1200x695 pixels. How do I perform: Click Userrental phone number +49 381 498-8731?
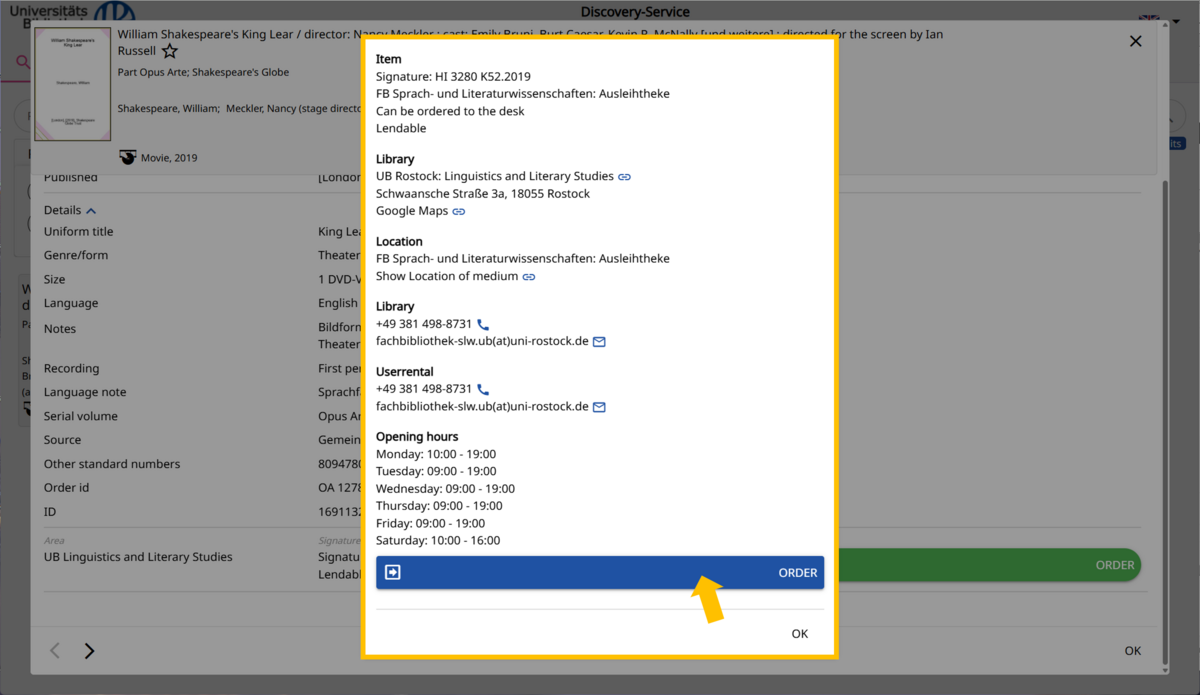coord(424,389)
